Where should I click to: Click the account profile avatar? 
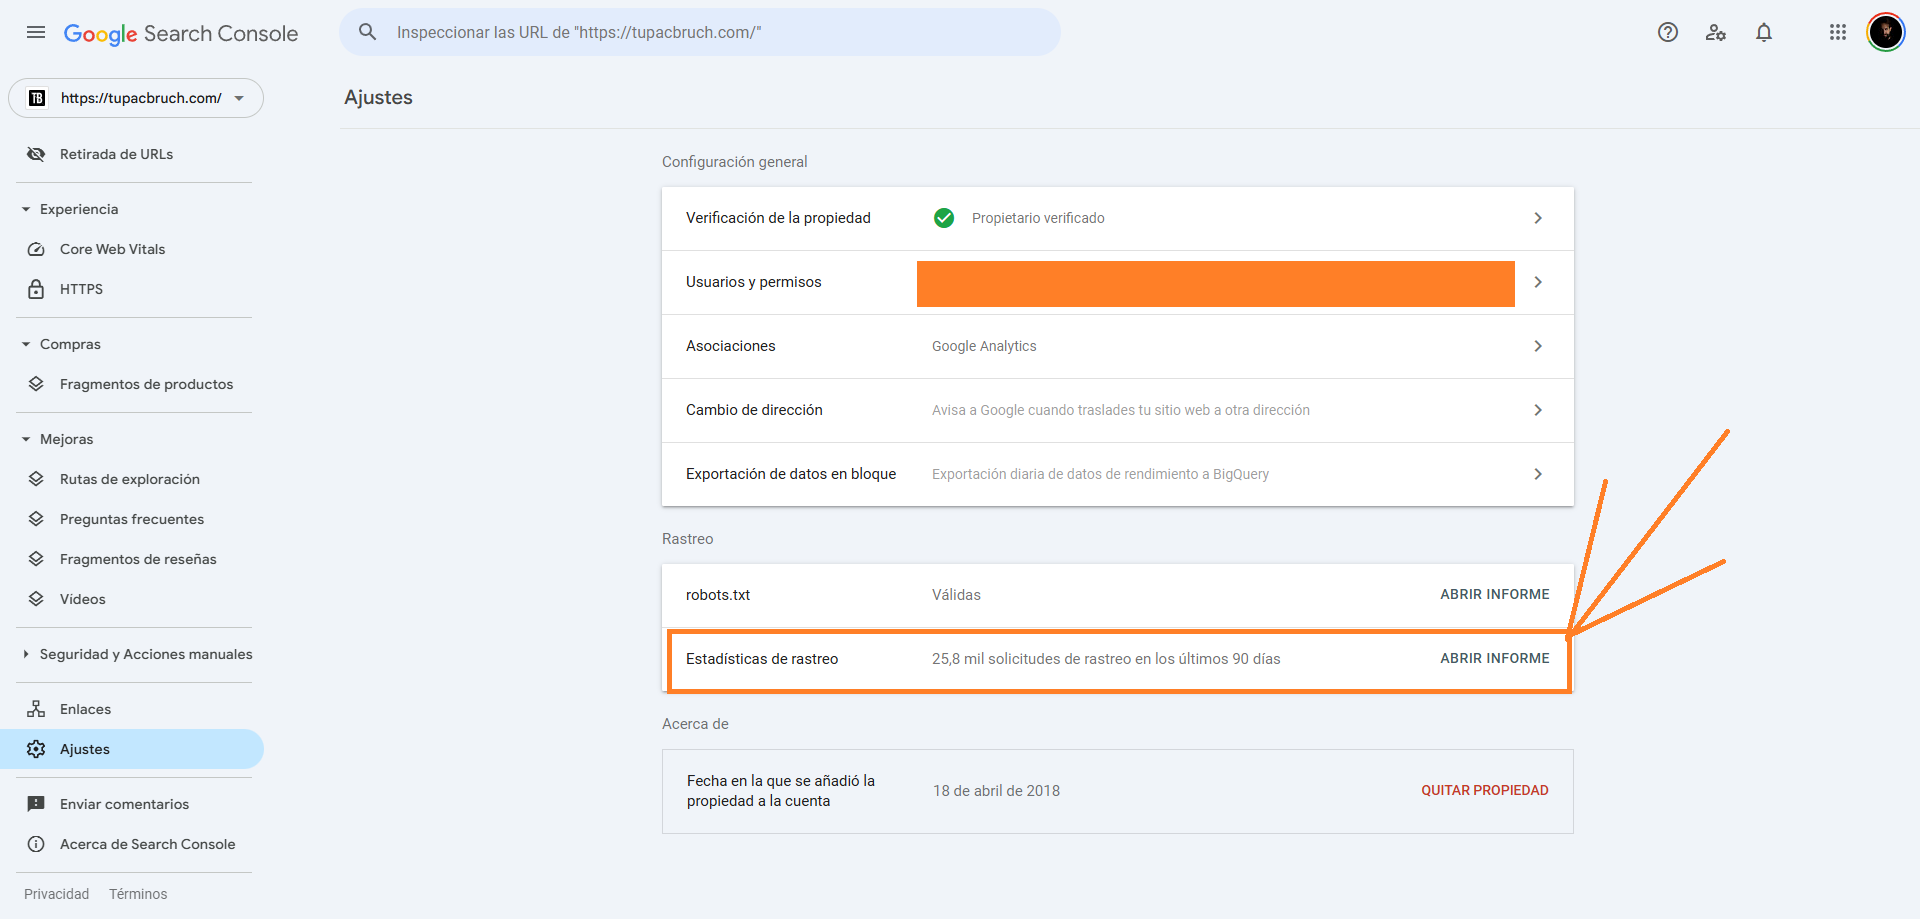pyautogui.click(x=1885, y=32)
